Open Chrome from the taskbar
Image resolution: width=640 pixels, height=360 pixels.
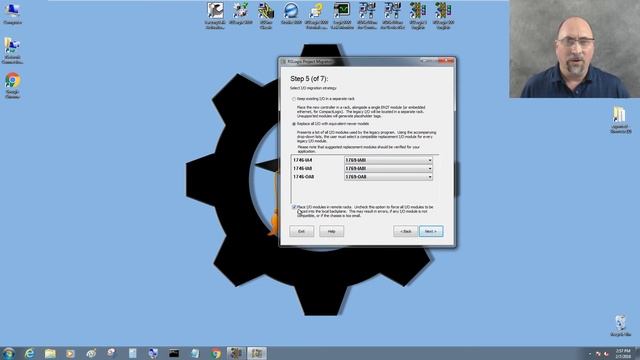tap(216, 353)
